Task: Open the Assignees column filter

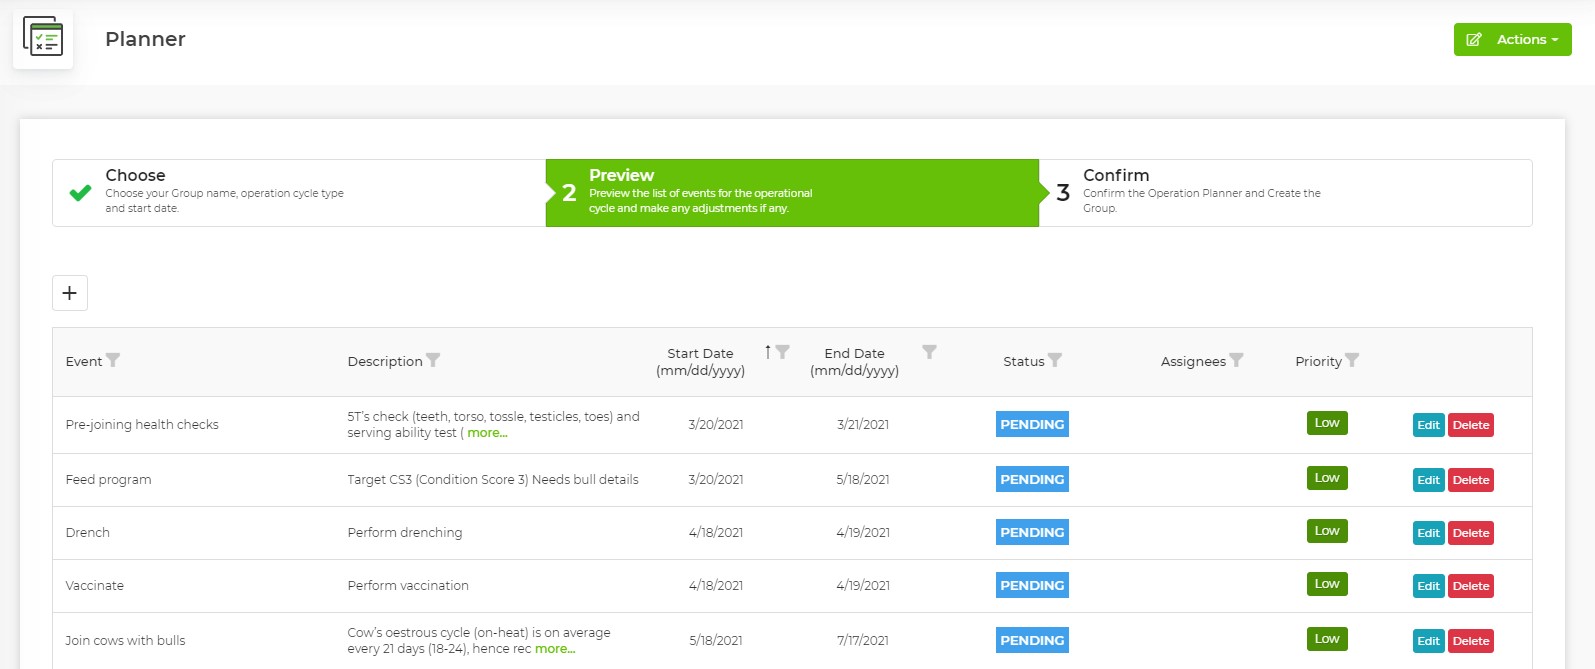Action: [x=1237, y=360]
